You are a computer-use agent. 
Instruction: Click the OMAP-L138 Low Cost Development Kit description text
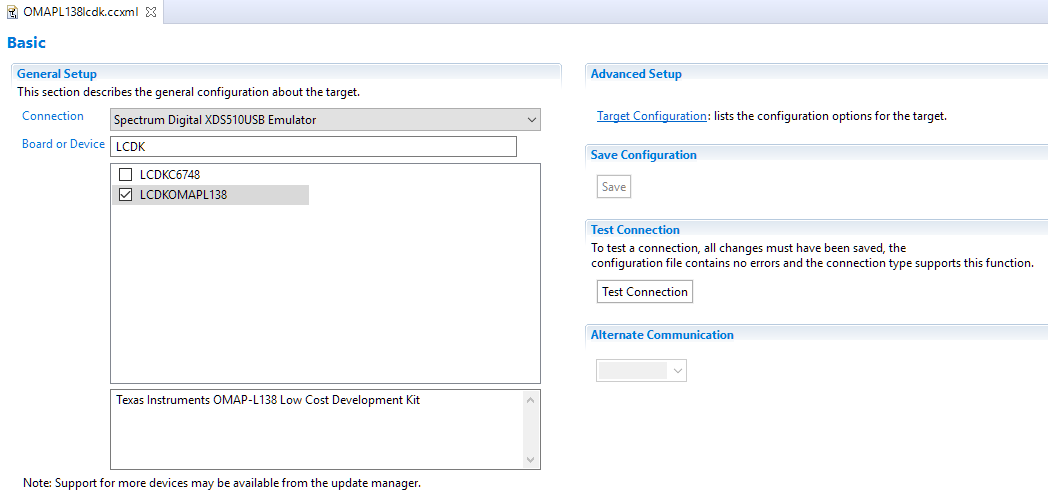[268, 400]
